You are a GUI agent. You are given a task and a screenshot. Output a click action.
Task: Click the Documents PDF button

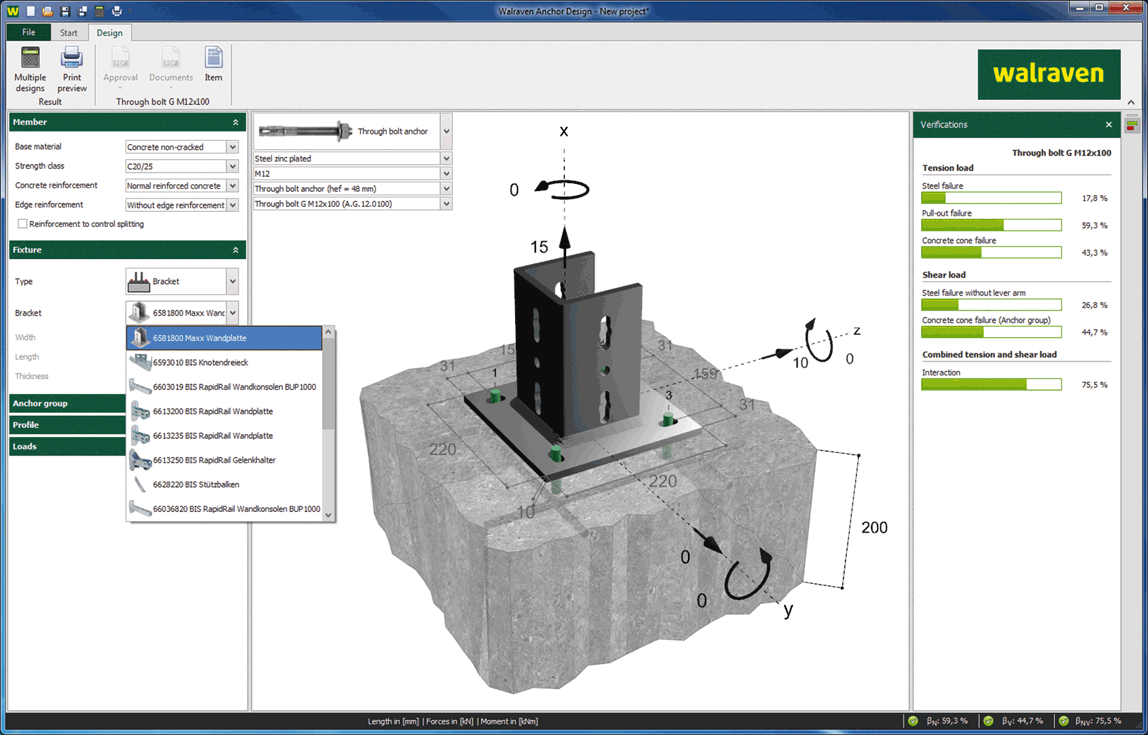point(171,70)
